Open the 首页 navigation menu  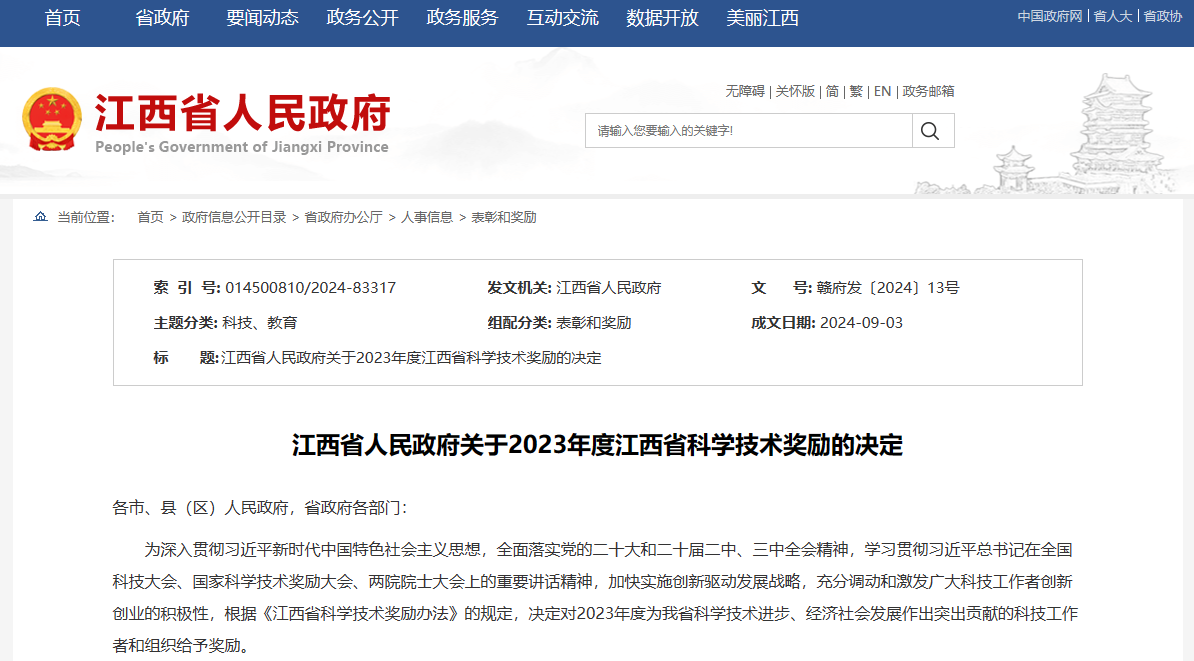(x=62, y=18)
